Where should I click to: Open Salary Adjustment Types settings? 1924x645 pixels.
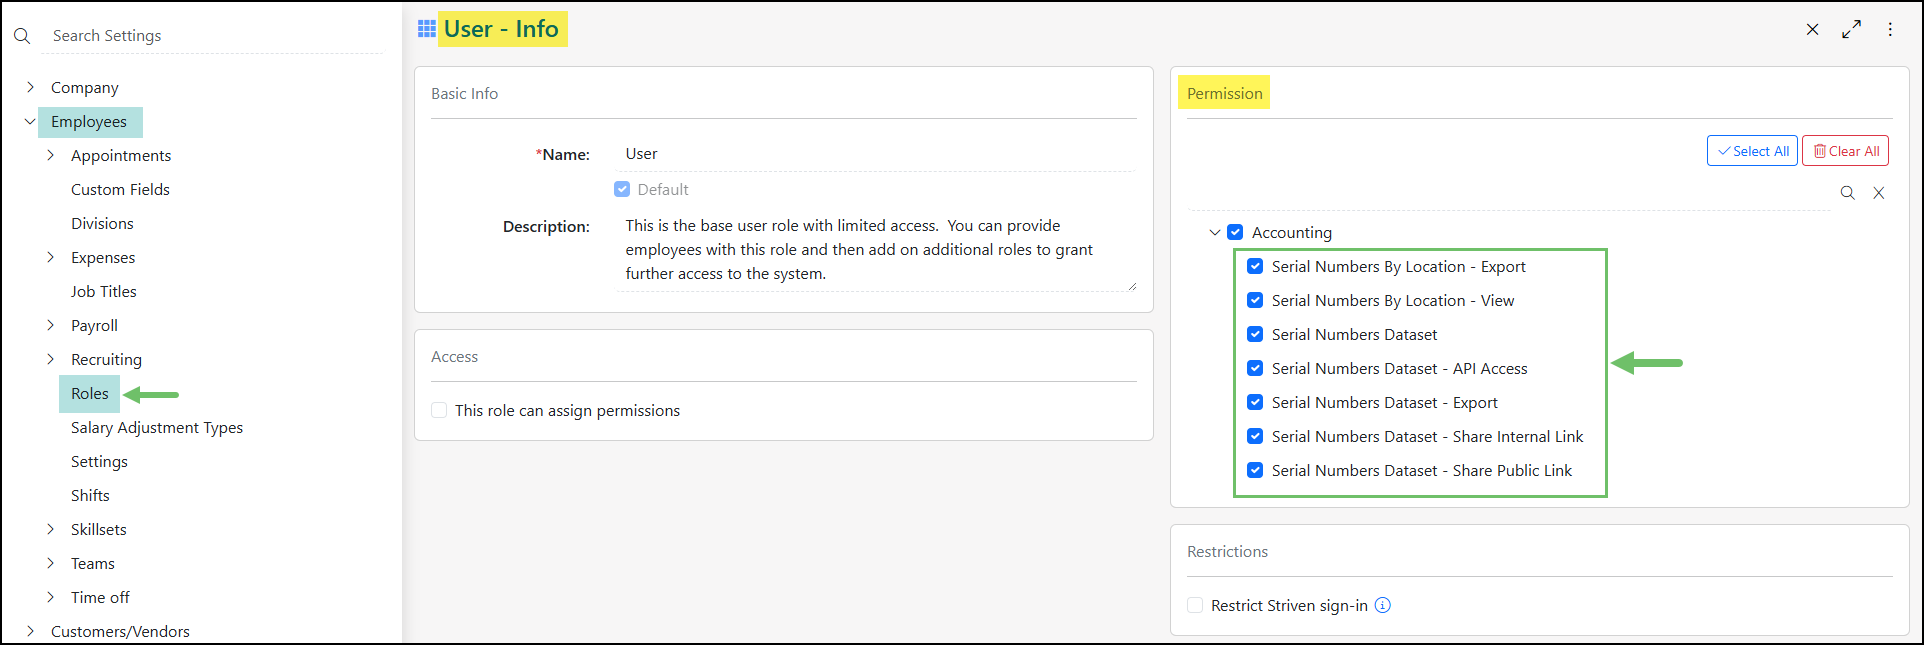(x=157, y=427)
